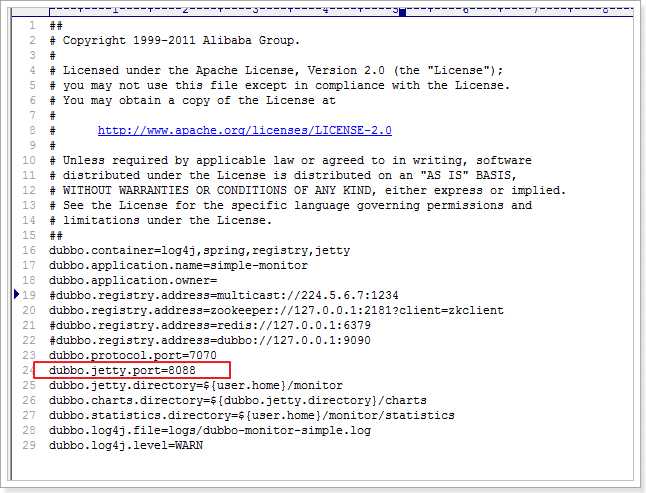
Task: Click the 'You may obtain a copy' comment line
Action: (192, 100)
